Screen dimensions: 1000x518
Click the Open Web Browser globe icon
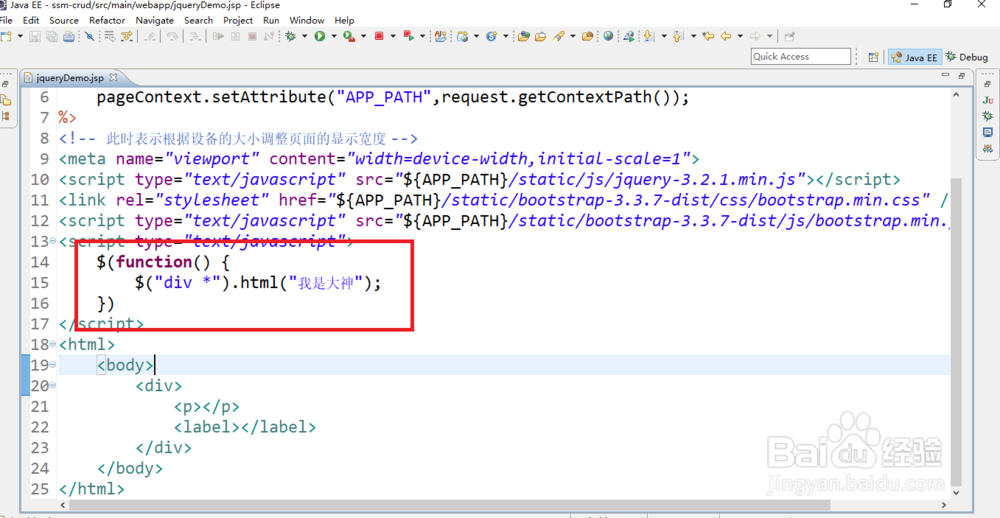[608, 36]
